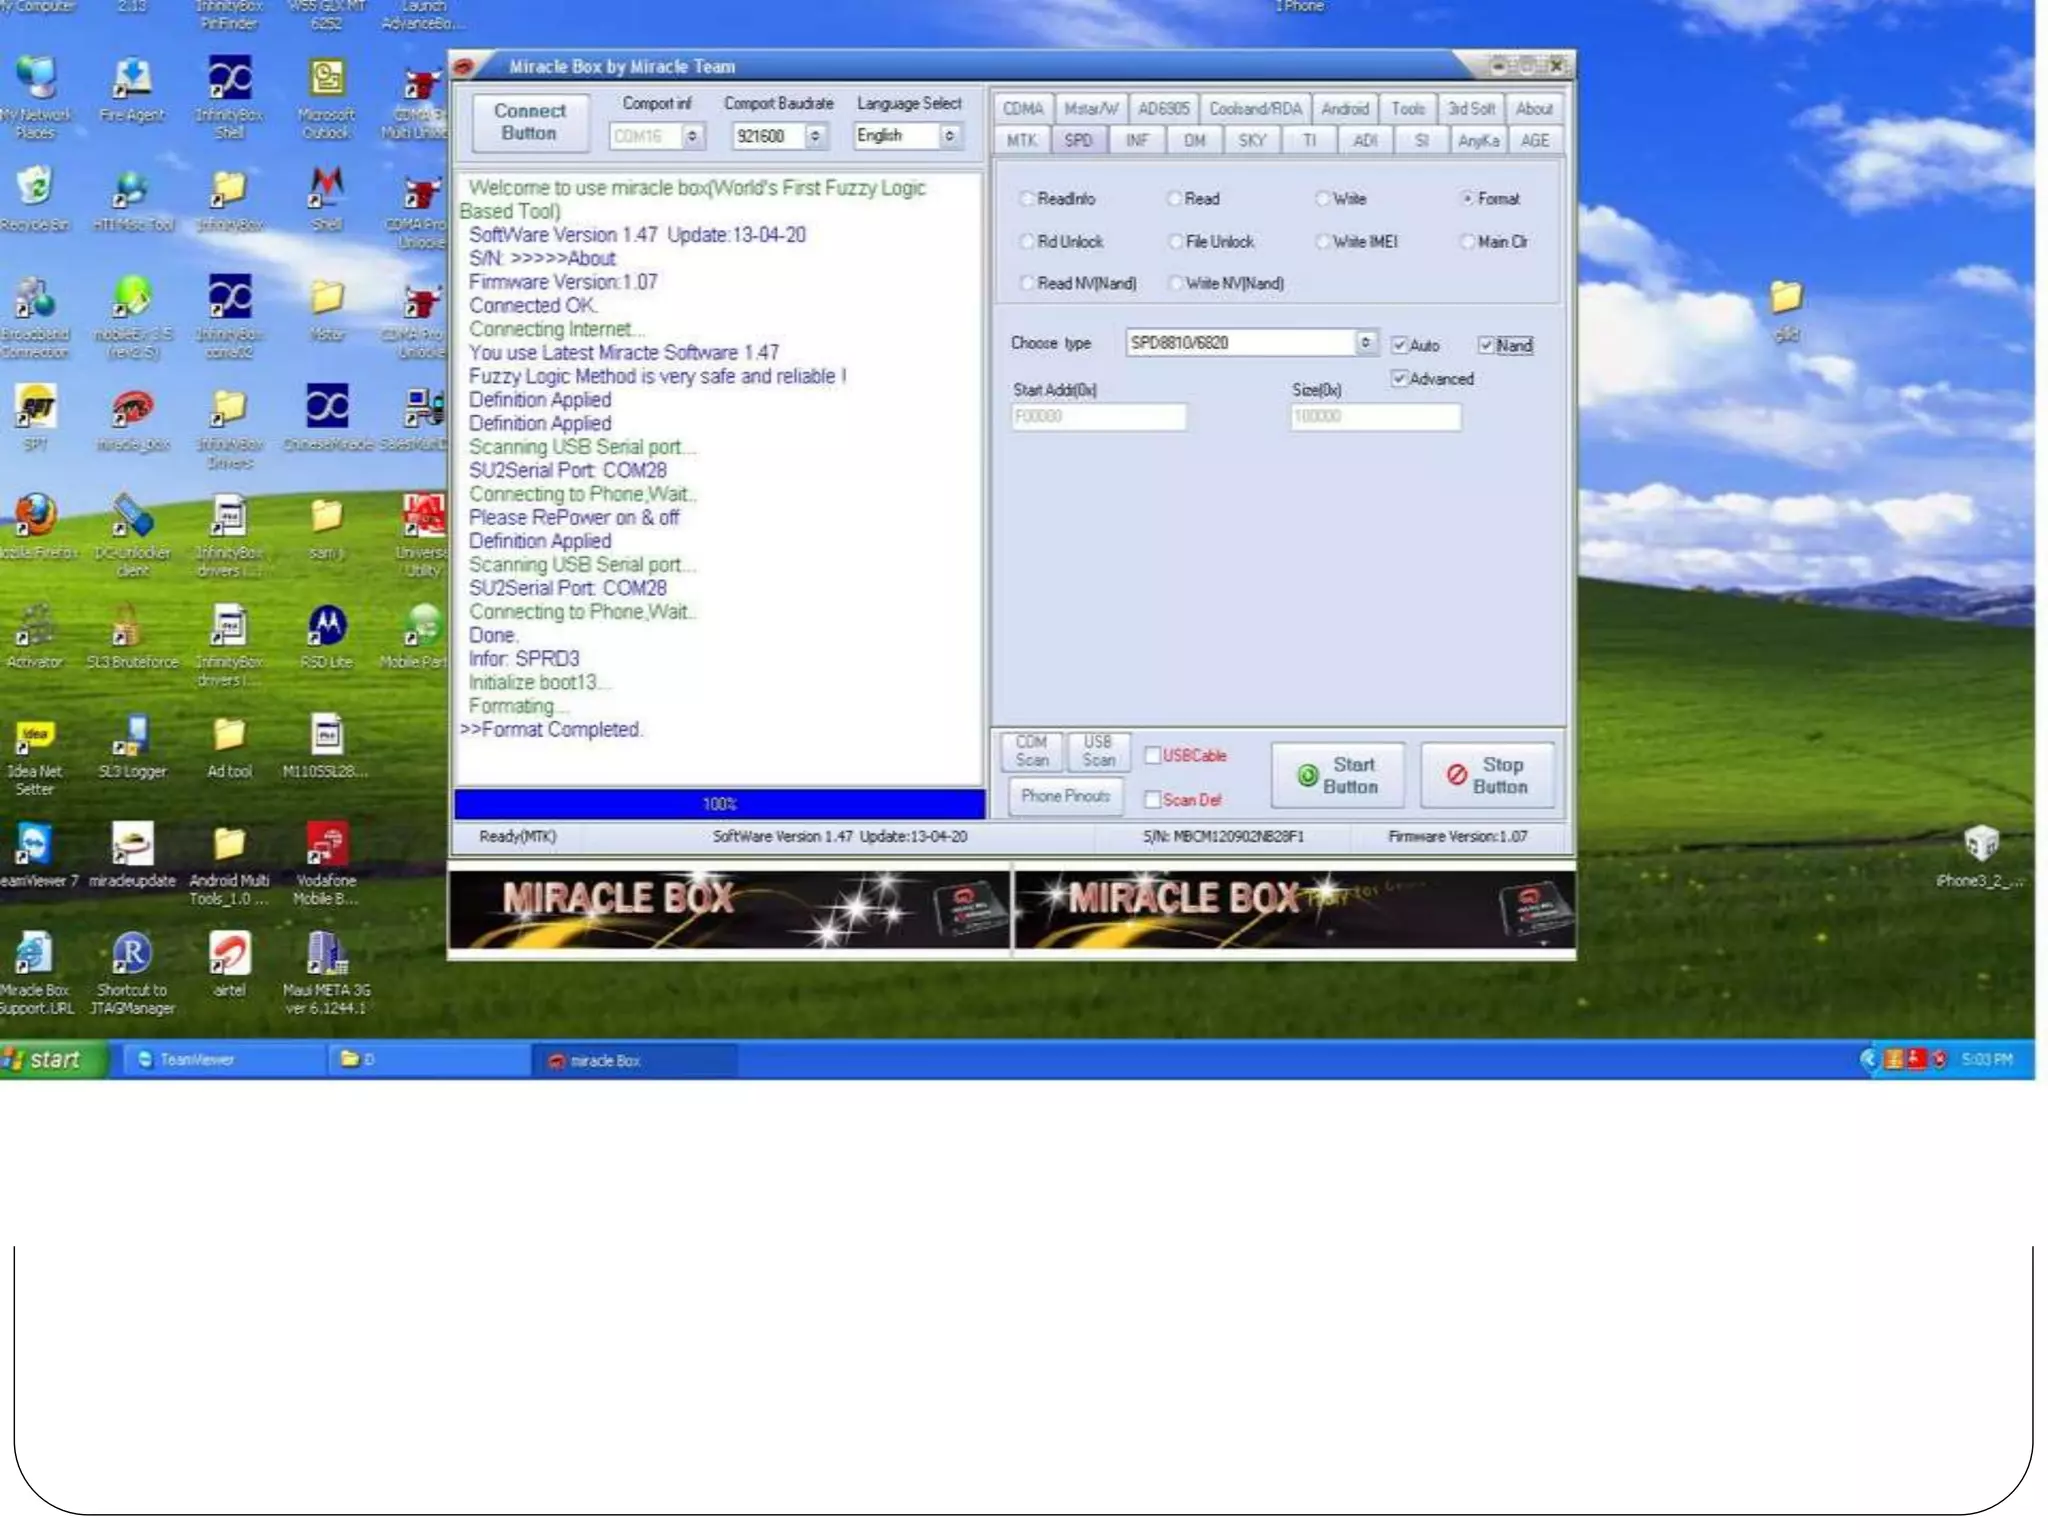
Task: Open the Shortcut to JTAGManager icon
Action: click(132, 955)
